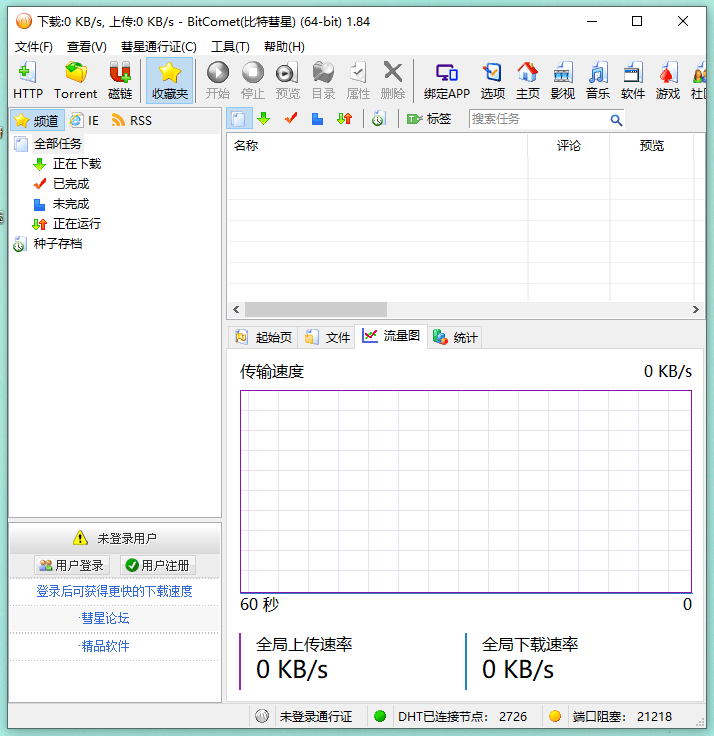Switch to the RSS sidebar tab

[132, 121]
